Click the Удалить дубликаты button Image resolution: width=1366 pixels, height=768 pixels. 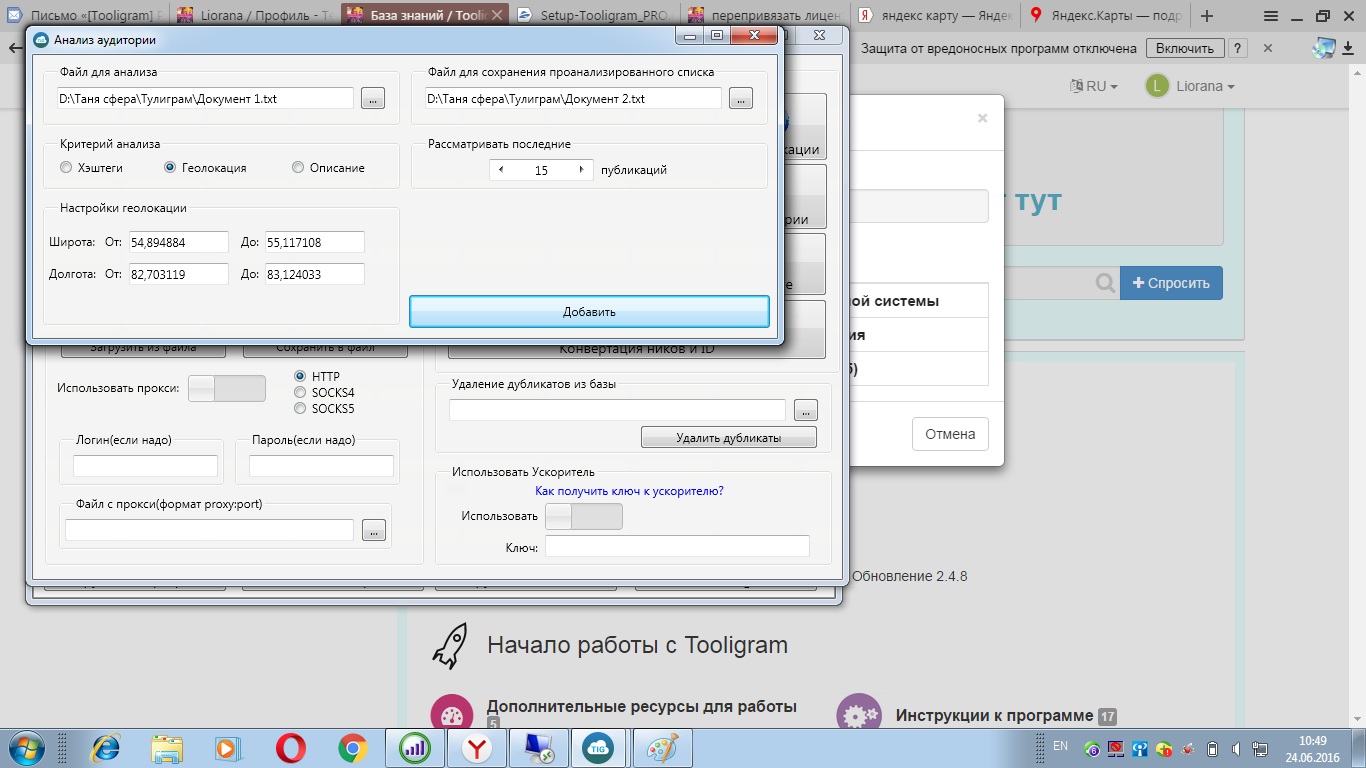tap(728, 438)
